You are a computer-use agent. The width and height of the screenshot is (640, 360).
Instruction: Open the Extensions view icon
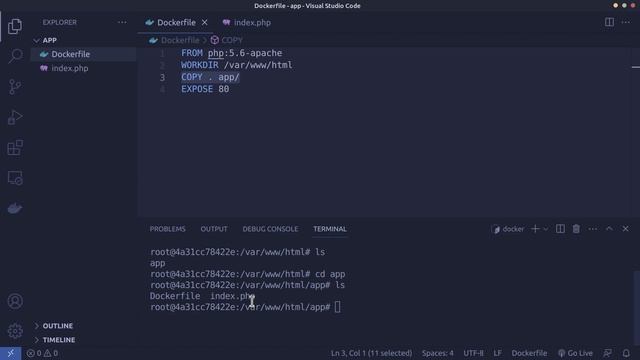[15, 147]
